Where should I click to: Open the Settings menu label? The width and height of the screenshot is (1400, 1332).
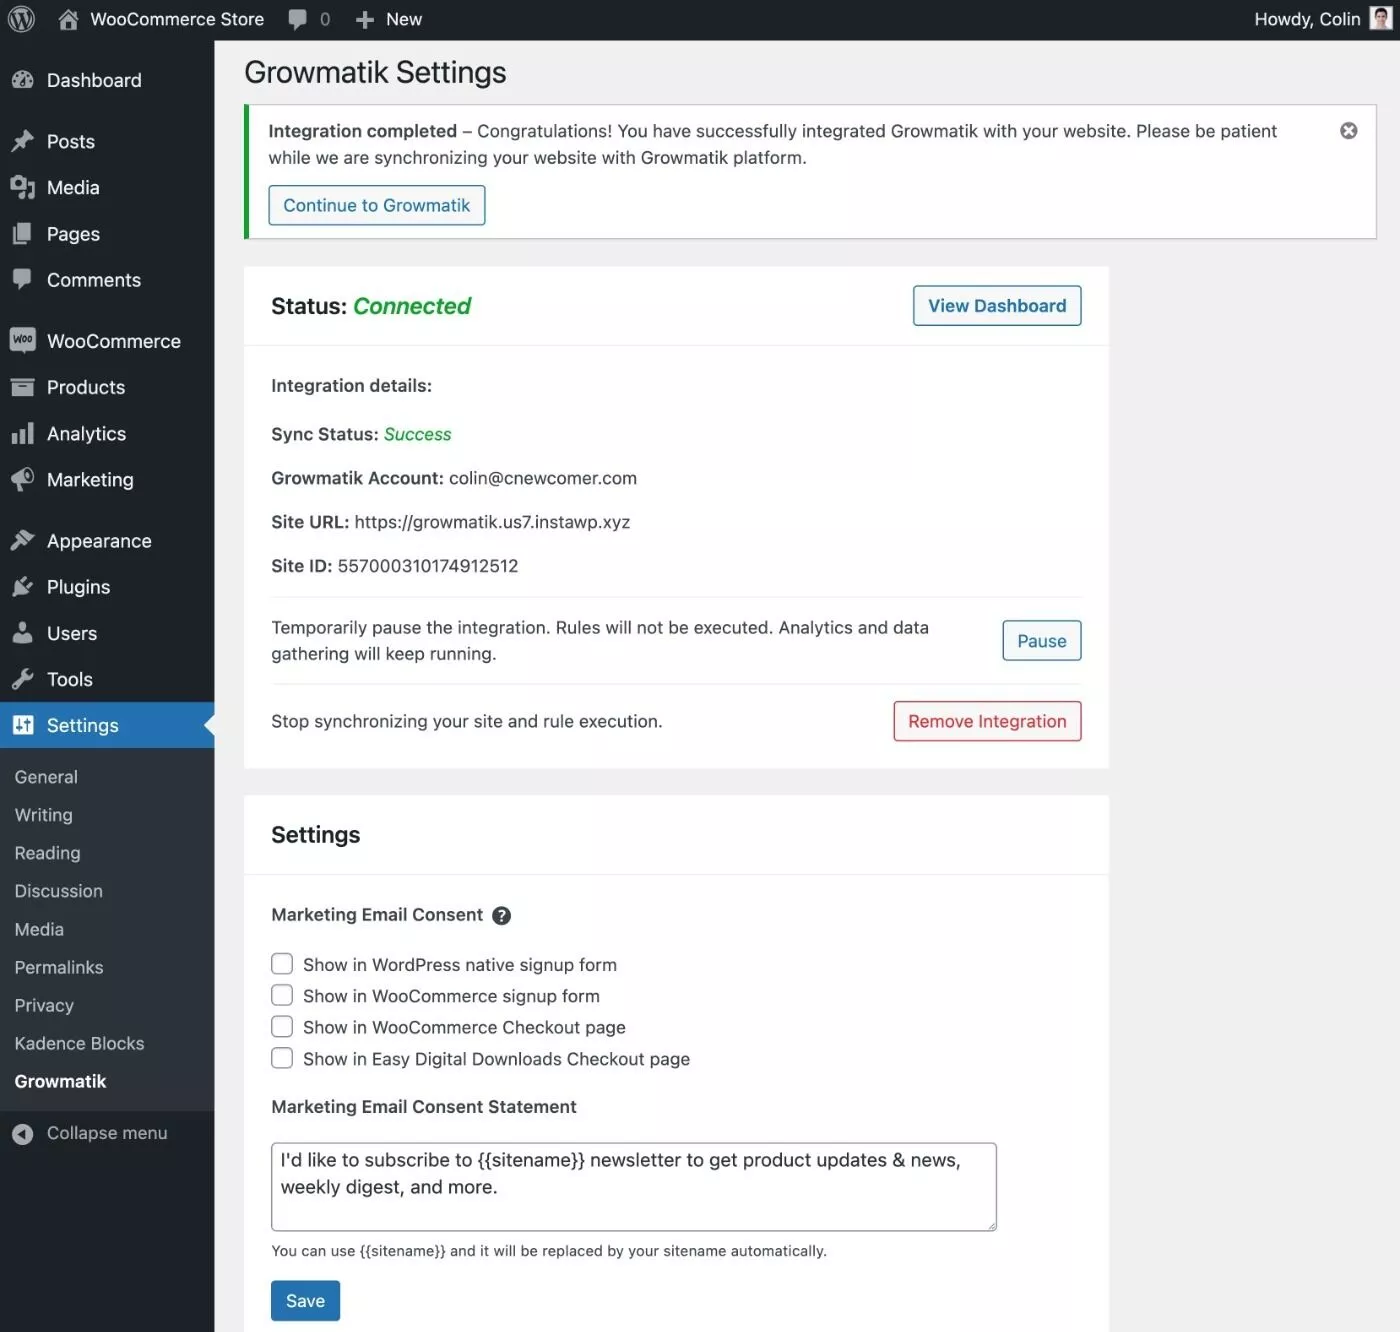point(82,725)
